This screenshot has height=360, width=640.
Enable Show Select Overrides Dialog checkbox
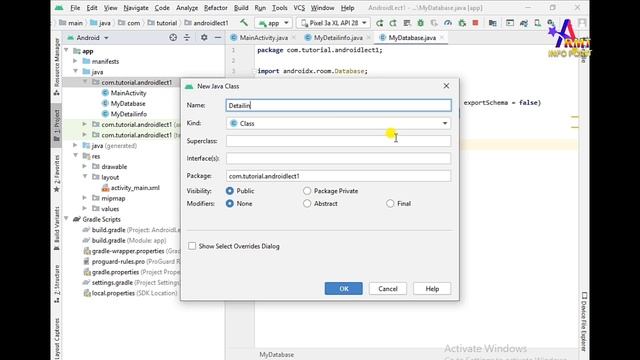coord(192,246)
